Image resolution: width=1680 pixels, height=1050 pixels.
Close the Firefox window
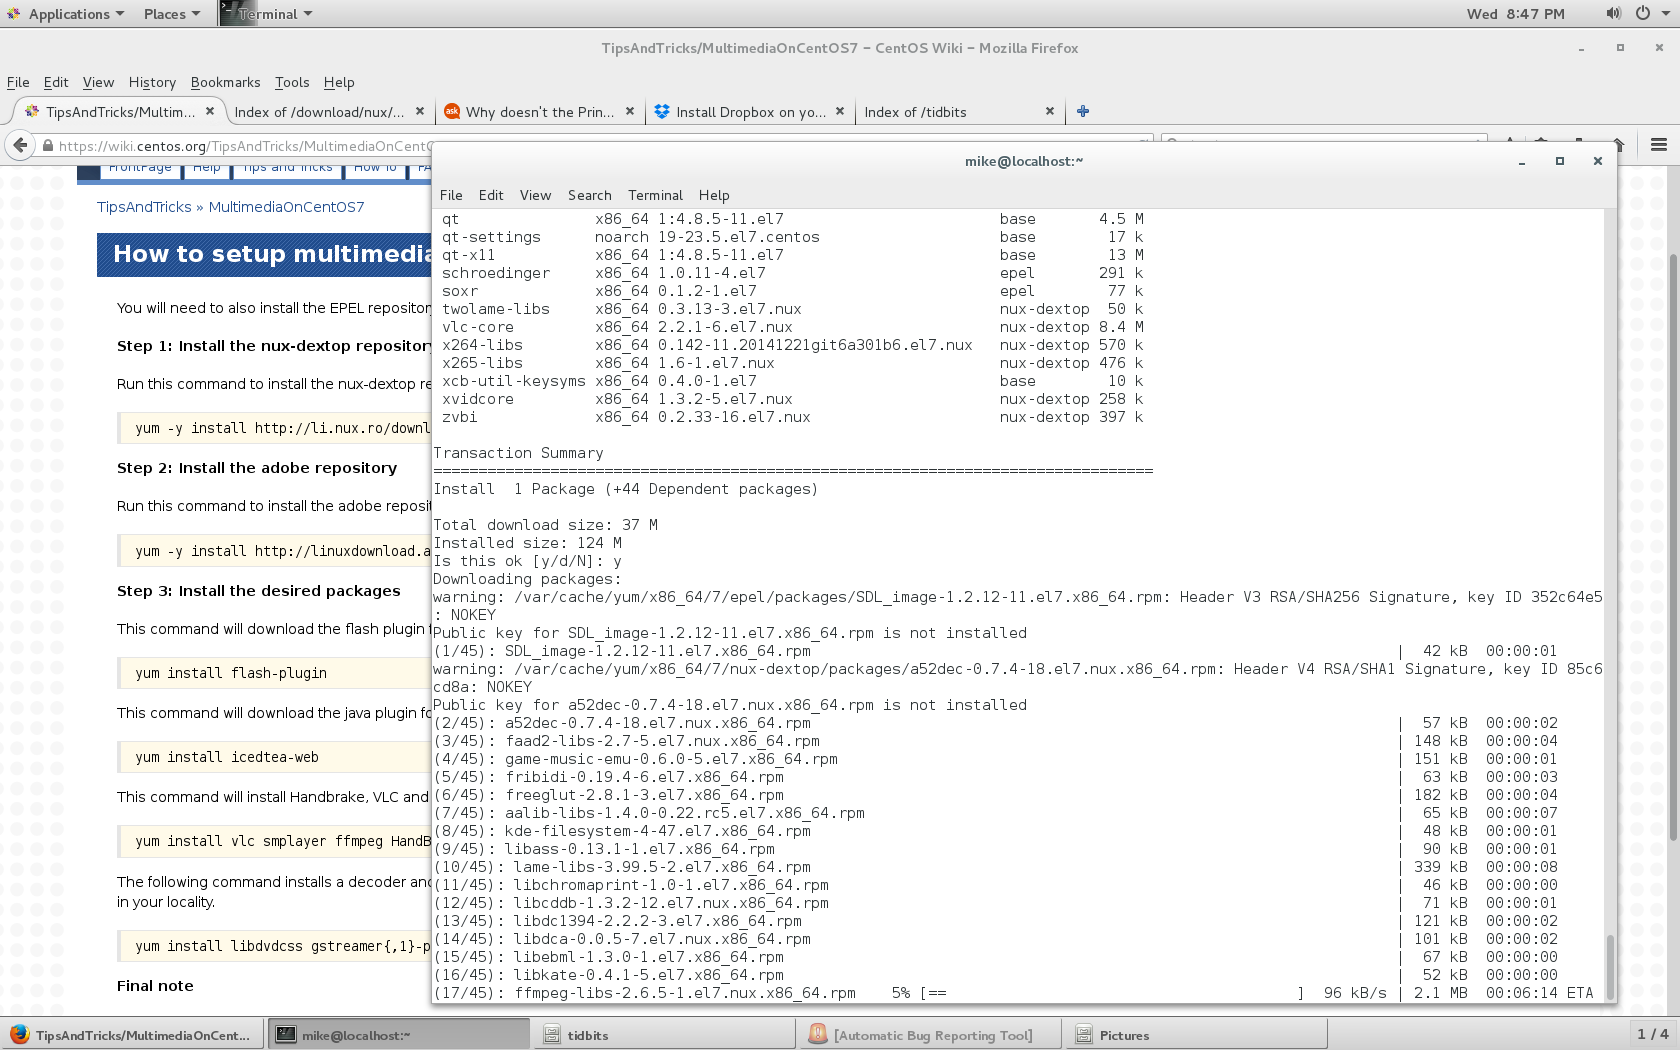point(1659,48)
